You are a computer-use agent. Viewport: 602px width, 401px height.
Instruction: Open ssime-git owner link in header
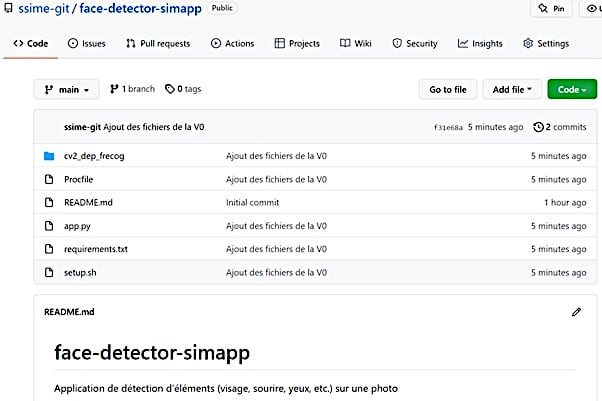(x=43, y=8)
